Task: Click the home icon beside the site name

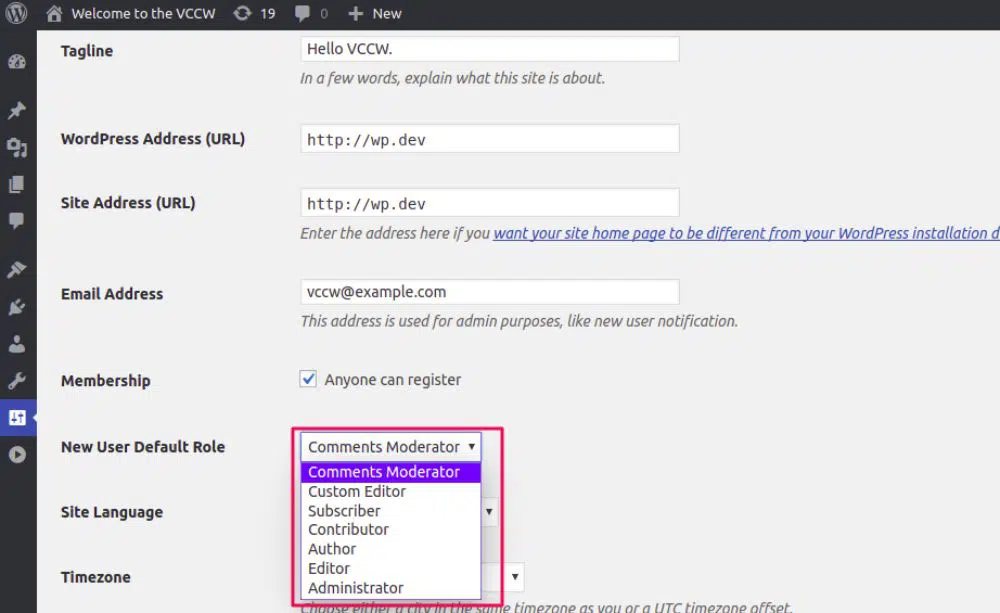Action: point(54,14)
